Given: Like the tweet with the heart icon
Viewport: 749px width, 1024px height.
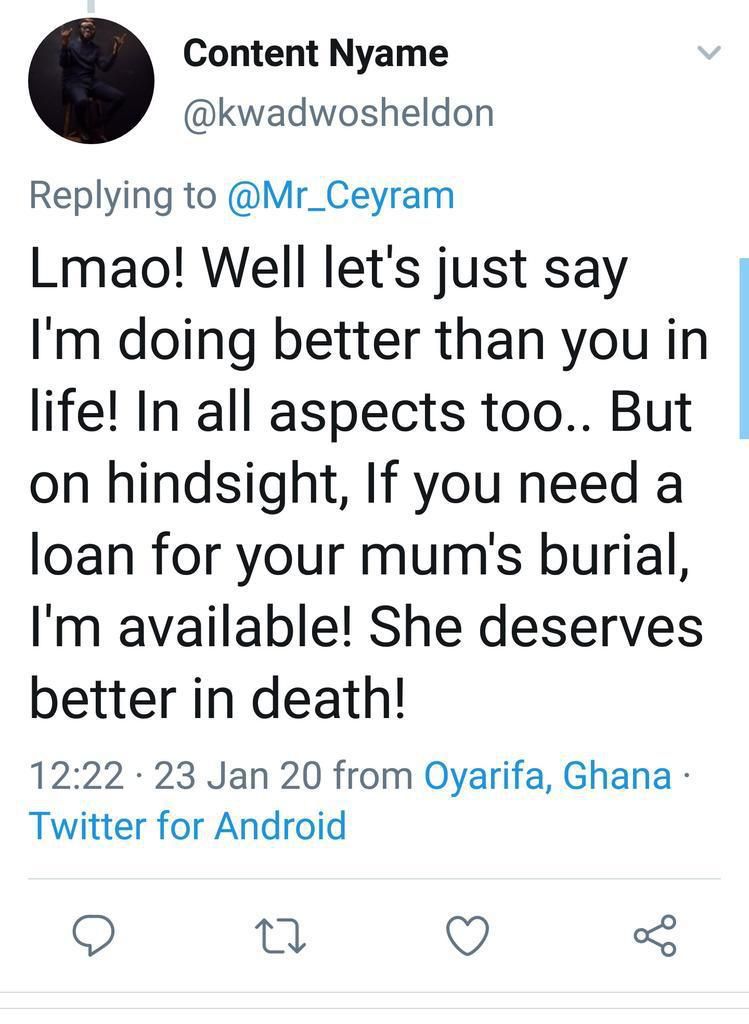Looking at the screenshot, I should [468, 936].
